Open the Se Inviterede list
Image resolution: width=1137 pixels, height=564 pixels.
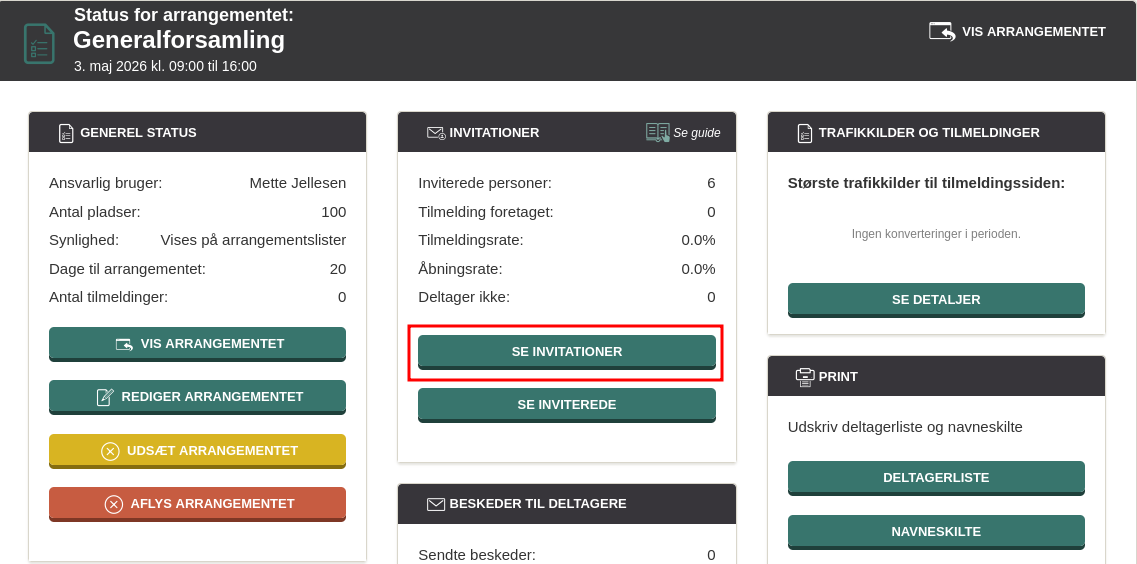tap(566, 405)
